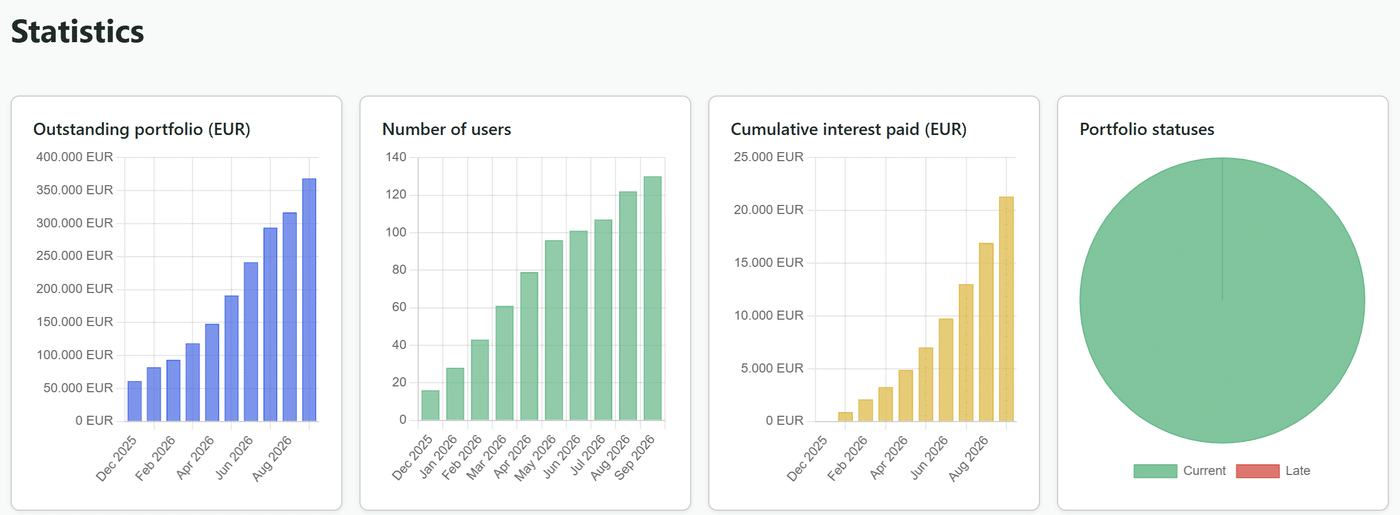1400x515 pixels.
Task: Click the Current legend label
Action: tap(1204, 471)
